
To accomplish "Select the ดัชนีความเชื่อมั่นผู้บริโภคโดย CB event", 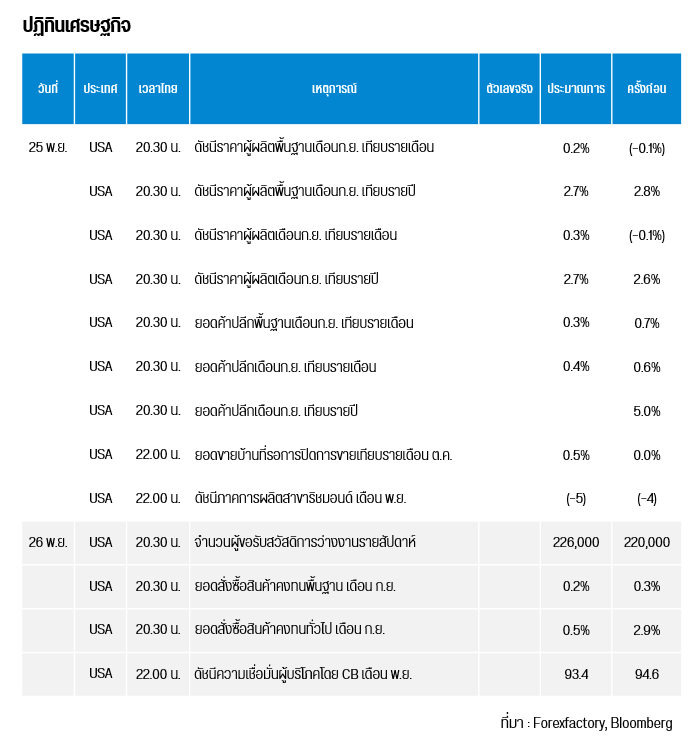I will [303, 674].
